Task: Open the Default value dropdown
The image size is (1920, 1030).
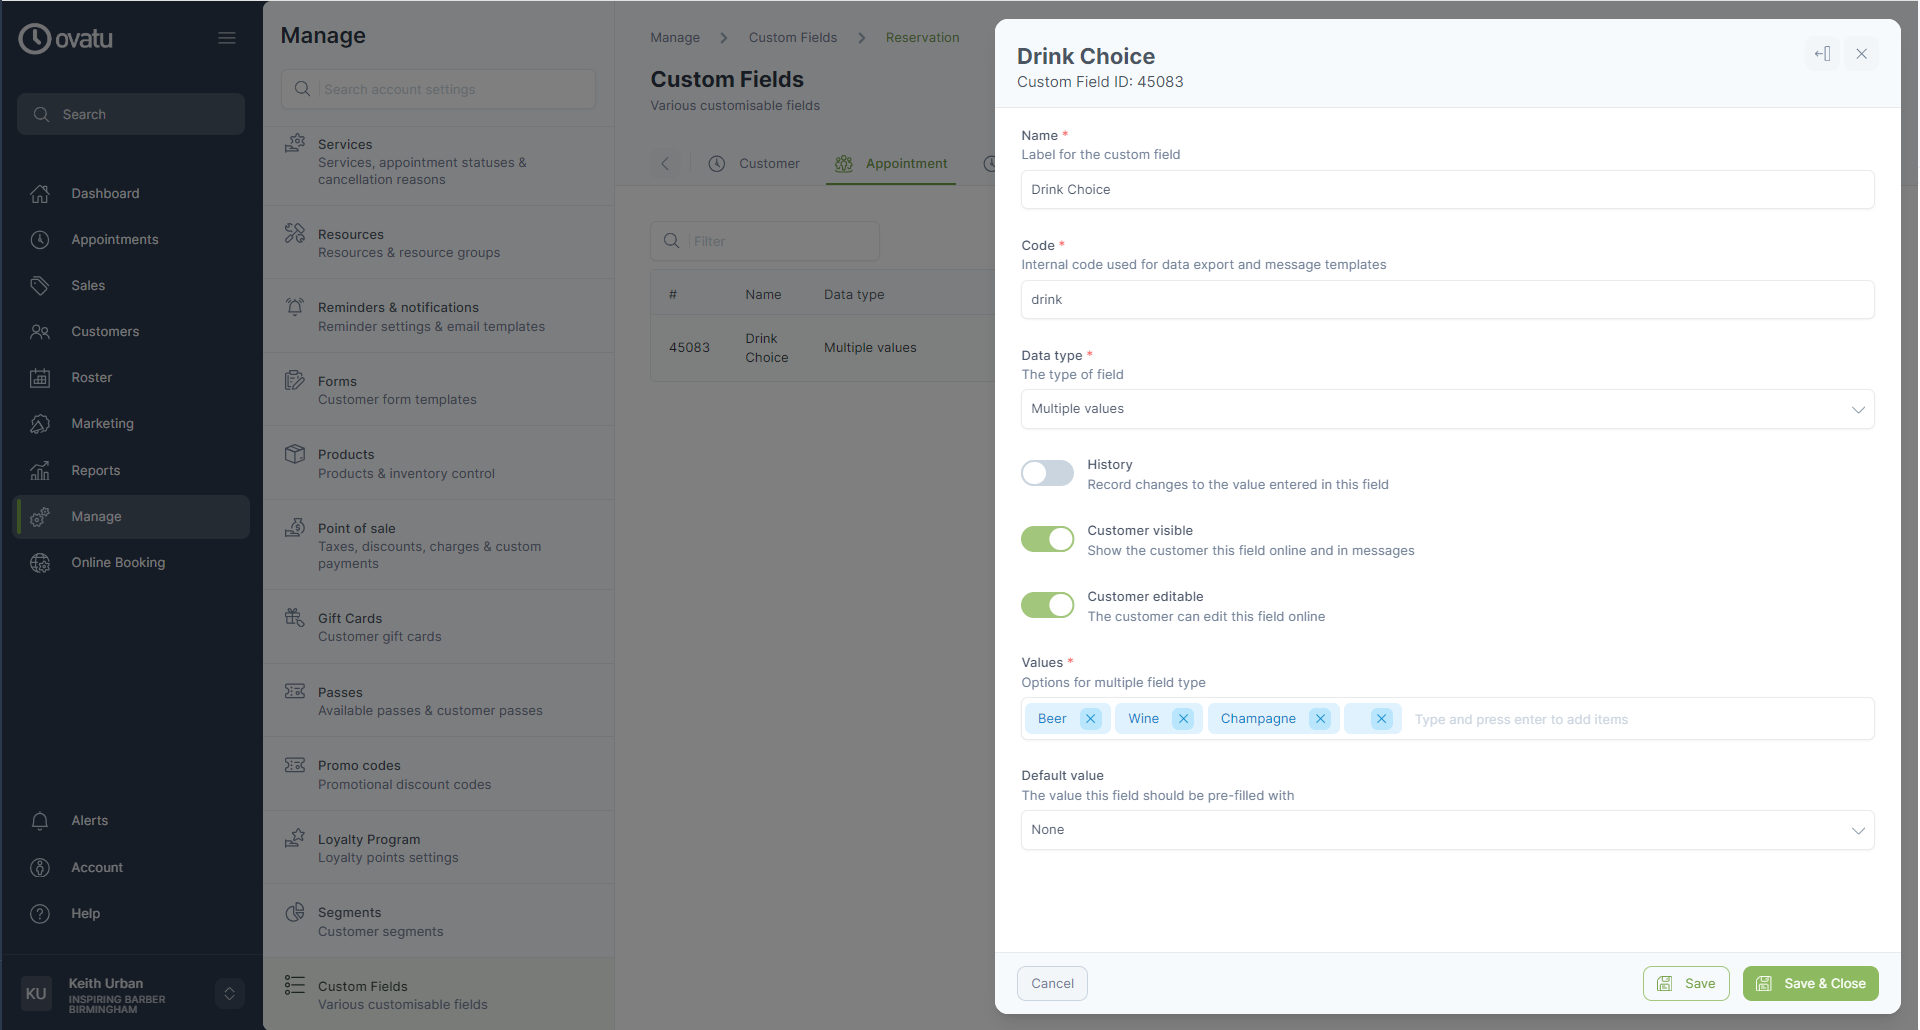Action: (x=1447, y=830)
